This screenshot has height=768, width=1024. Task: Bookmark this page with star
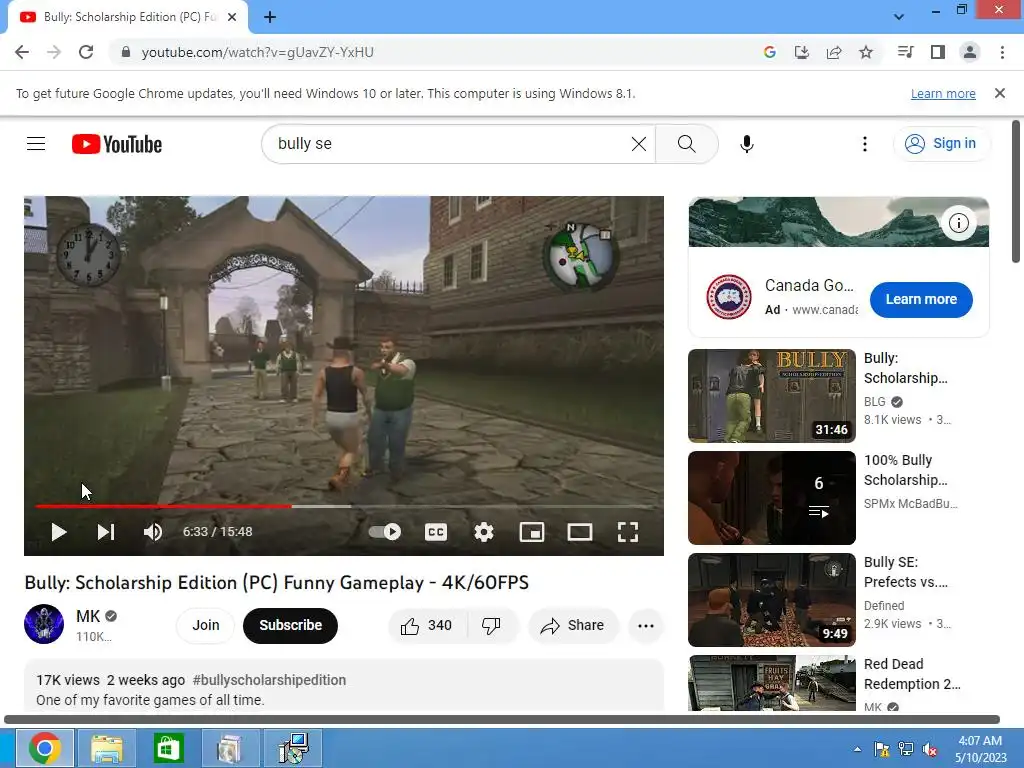[866, 52]
